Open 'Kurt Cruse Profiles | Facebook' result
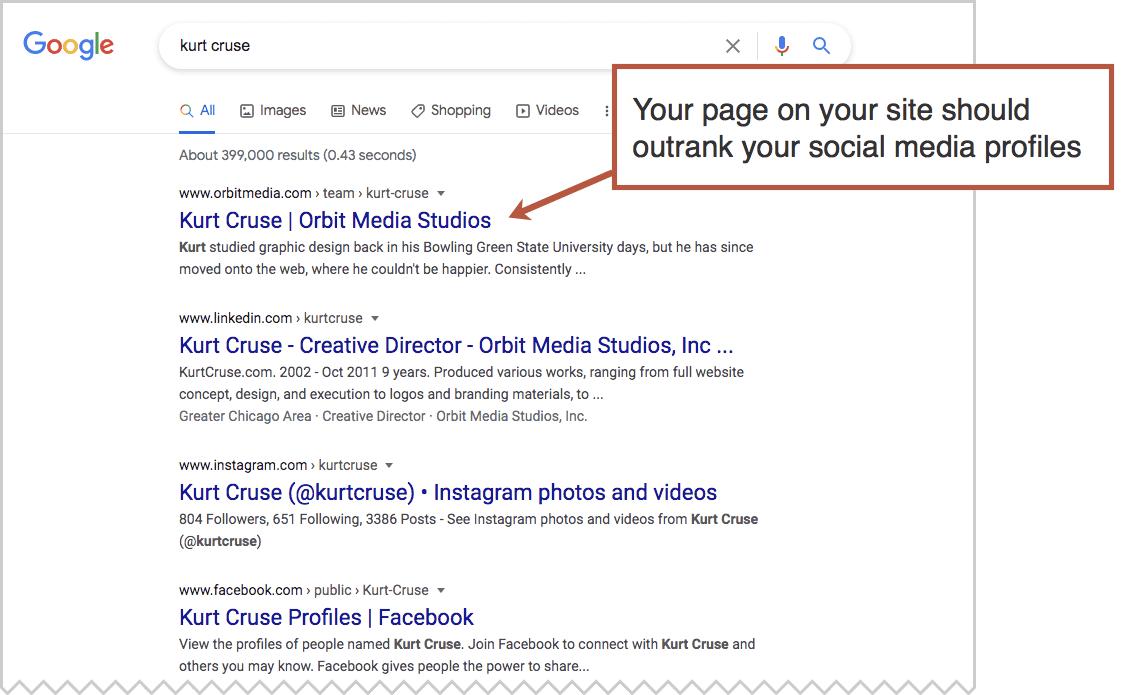This screenshot has height=695, width=1130. coord(326,617)
